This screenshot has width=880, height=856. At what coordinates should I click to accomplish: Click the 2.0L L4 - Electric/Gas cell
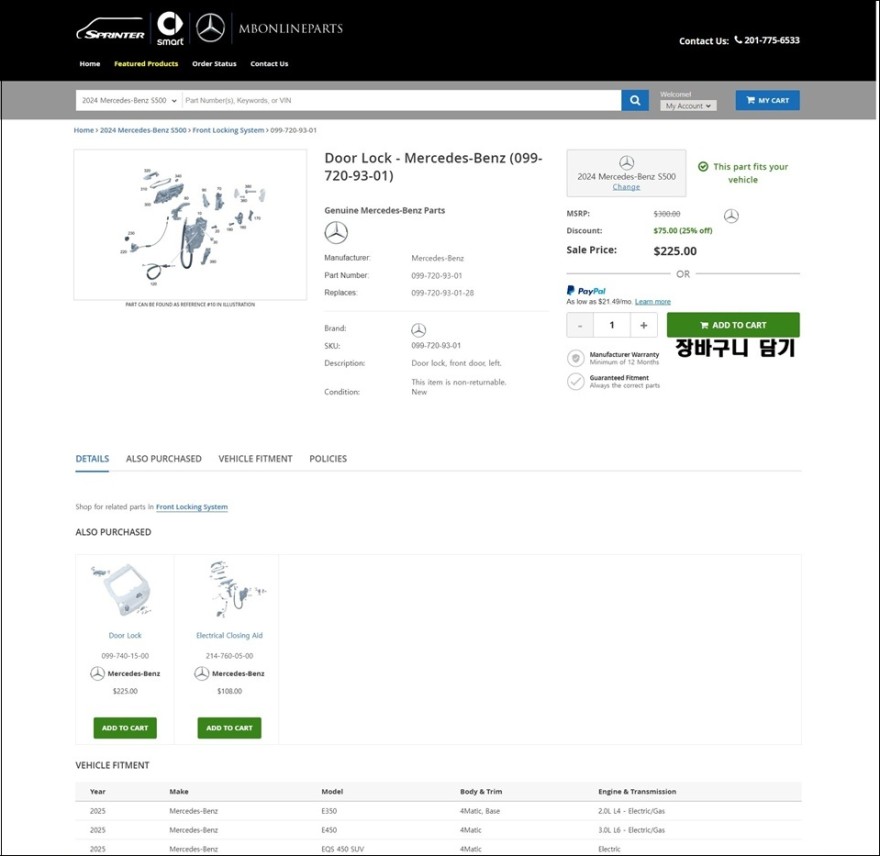(x=631, y=811)
